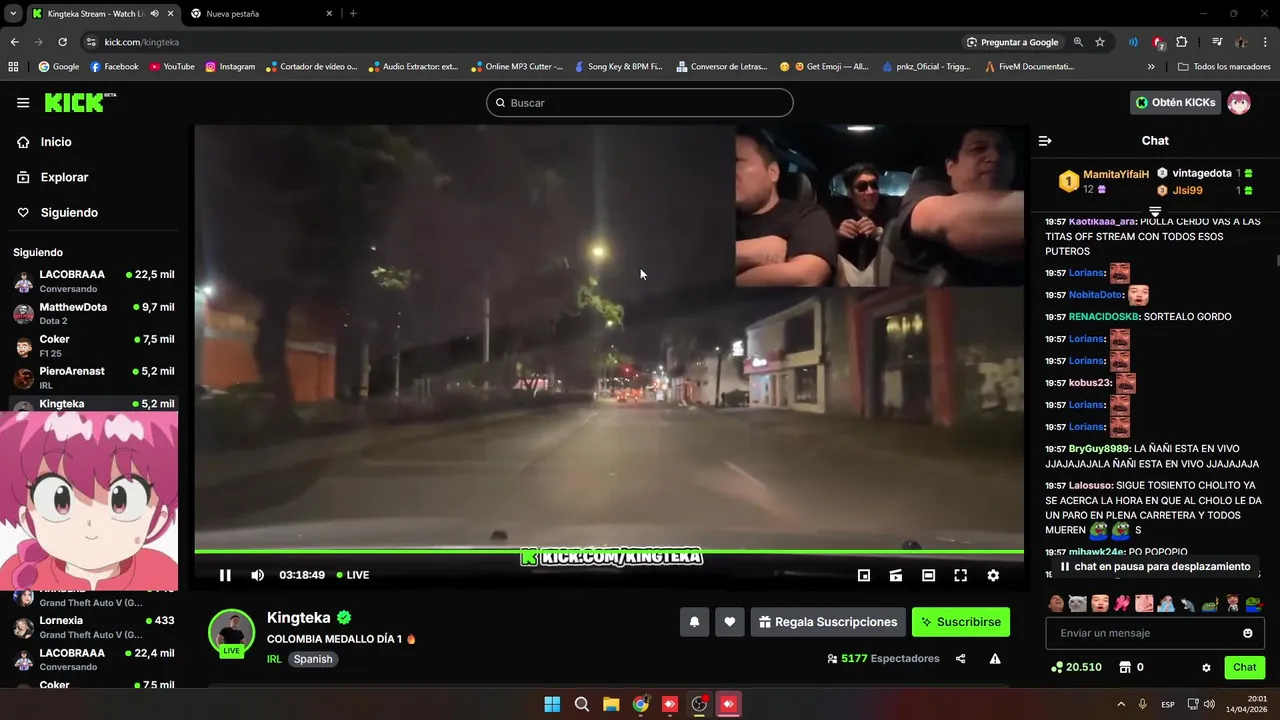The image size is (1280, 720).
Task: Open media controls icon in Chrome toolbar
Action: [1217, 42]
